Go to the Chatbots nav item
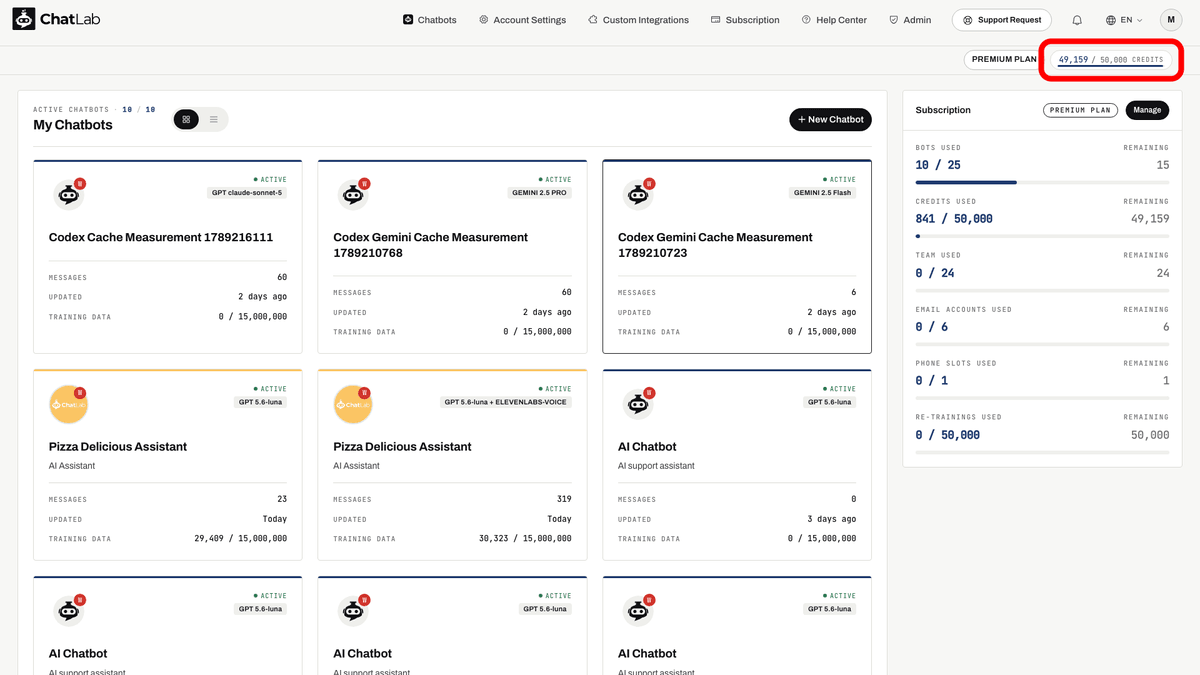Screen dimensions: 1200x675 [x=430, y=20]
